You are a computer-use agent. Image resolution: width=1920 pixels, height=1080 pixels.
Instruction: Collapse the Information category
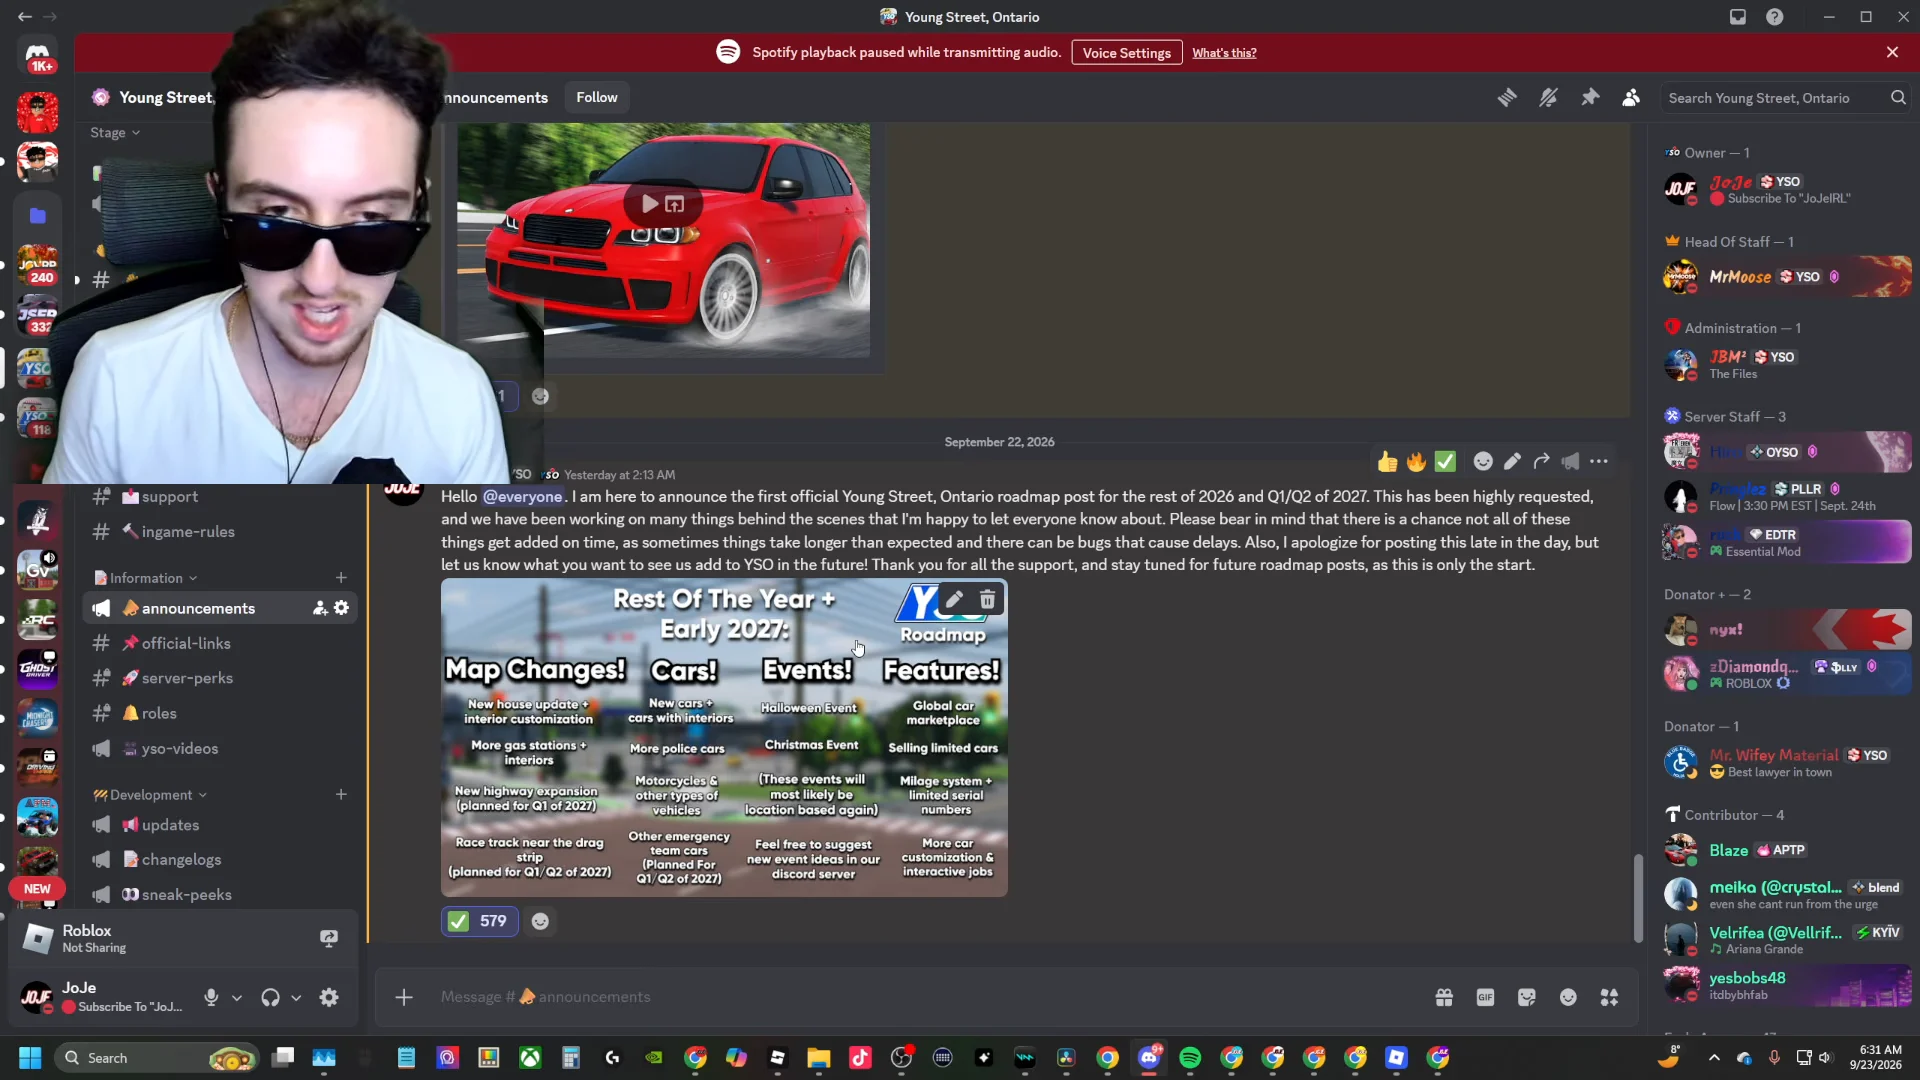tap(145, 578)
